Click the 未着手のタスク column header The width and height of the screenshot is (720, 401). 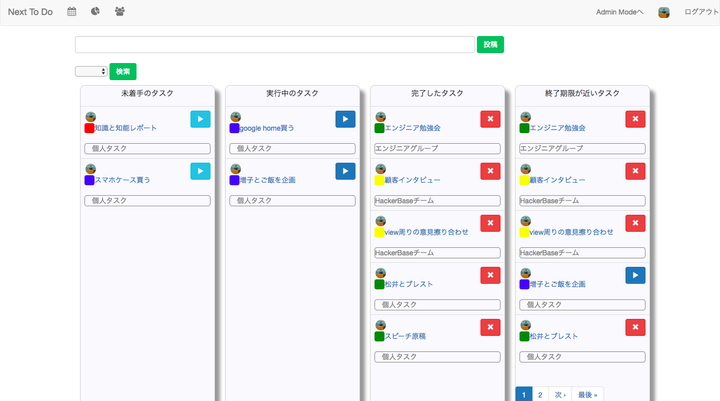[x=147, y=93]
